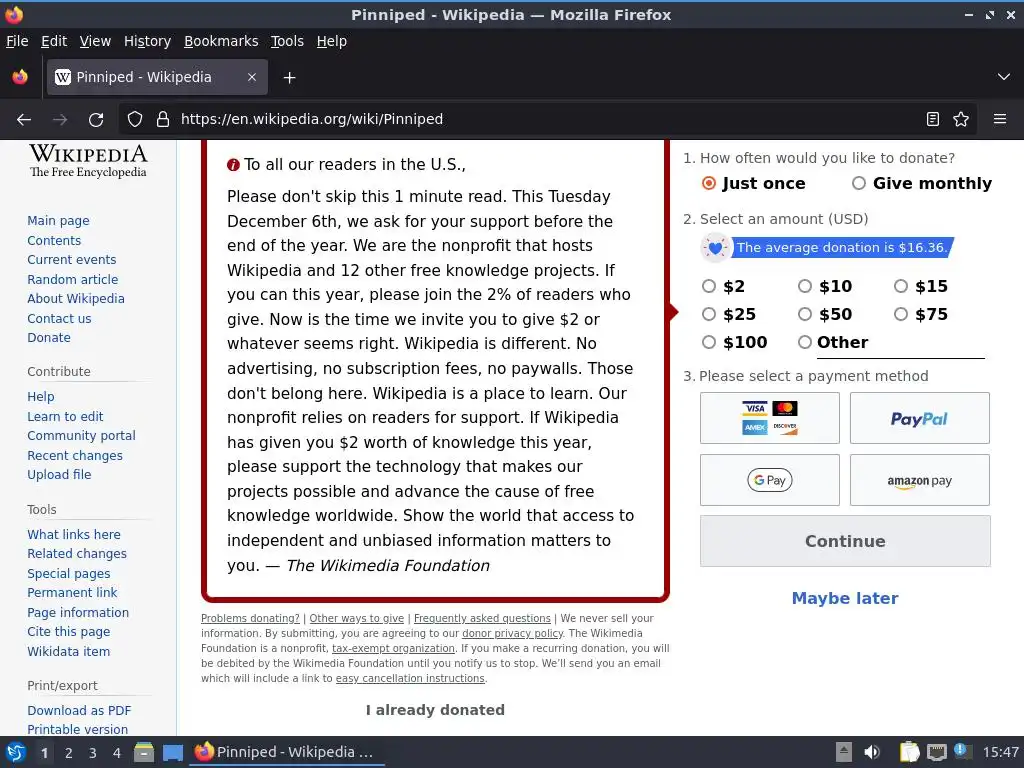The height and width of the screenshot is (768, 1024).
Task: Open the donor privacy policy link
Action: tap(513, 633)
